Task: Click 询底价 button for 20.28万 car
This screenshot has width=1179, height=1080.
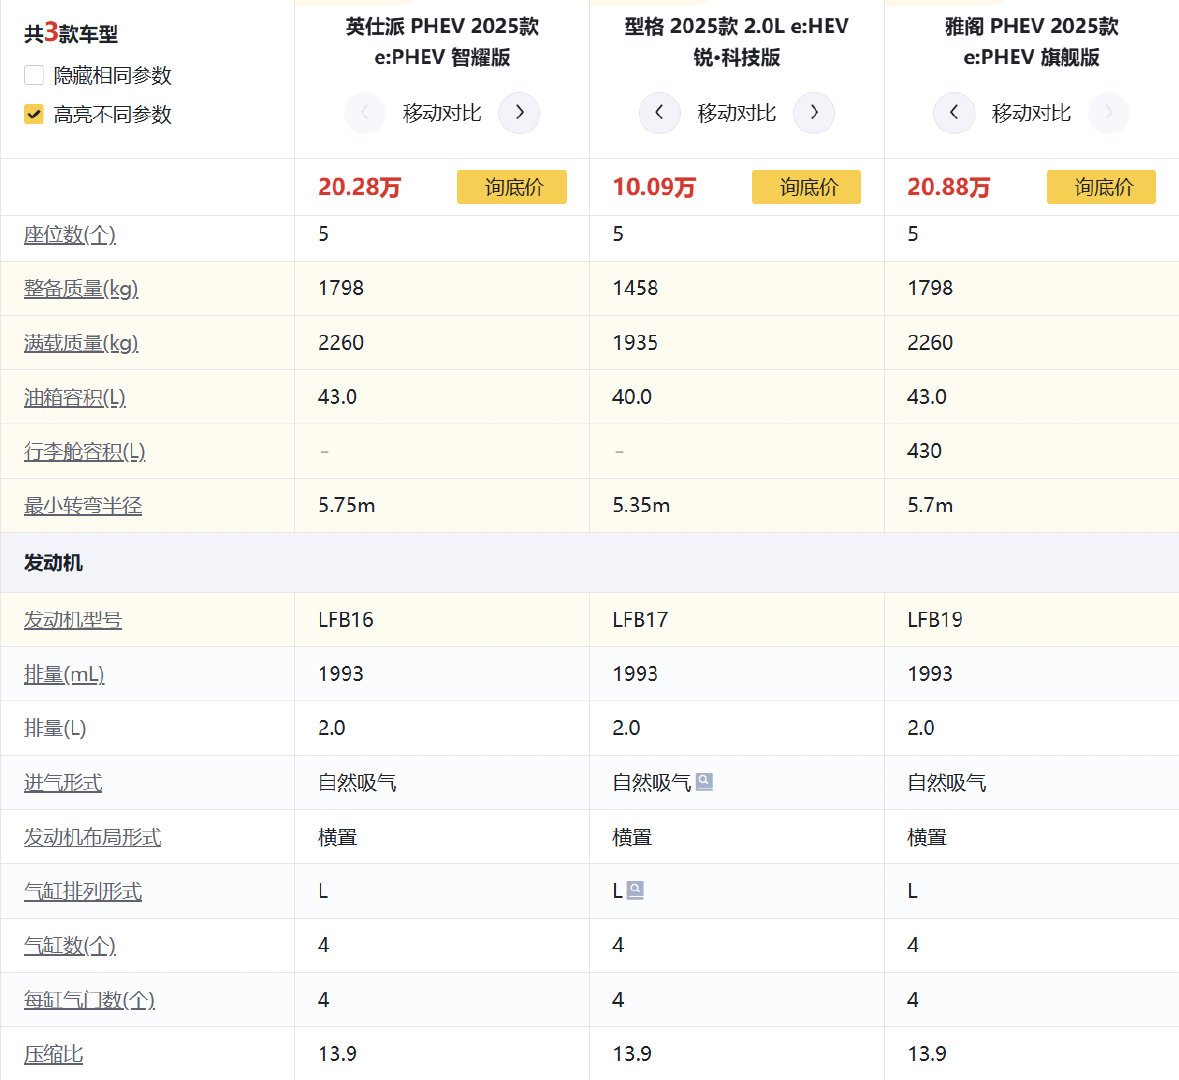Action: point(512,187)
